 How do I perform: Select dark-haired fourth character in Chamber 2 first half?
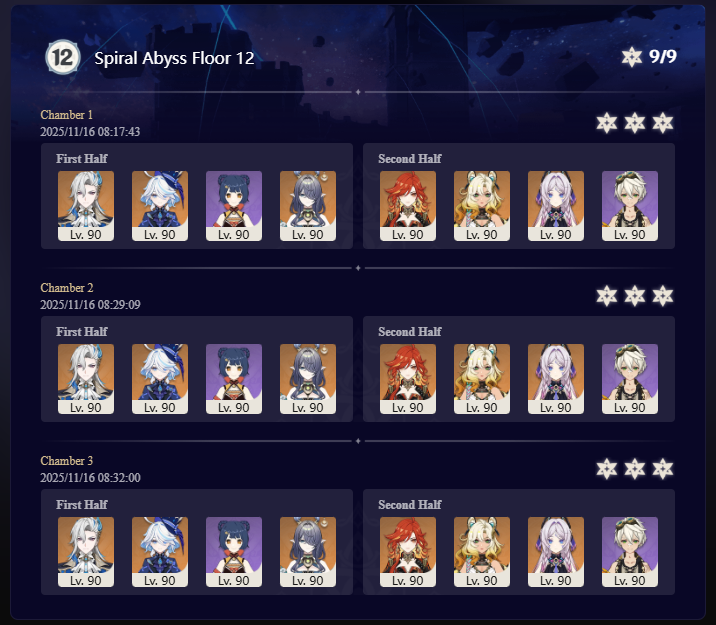tap(308, 379)
